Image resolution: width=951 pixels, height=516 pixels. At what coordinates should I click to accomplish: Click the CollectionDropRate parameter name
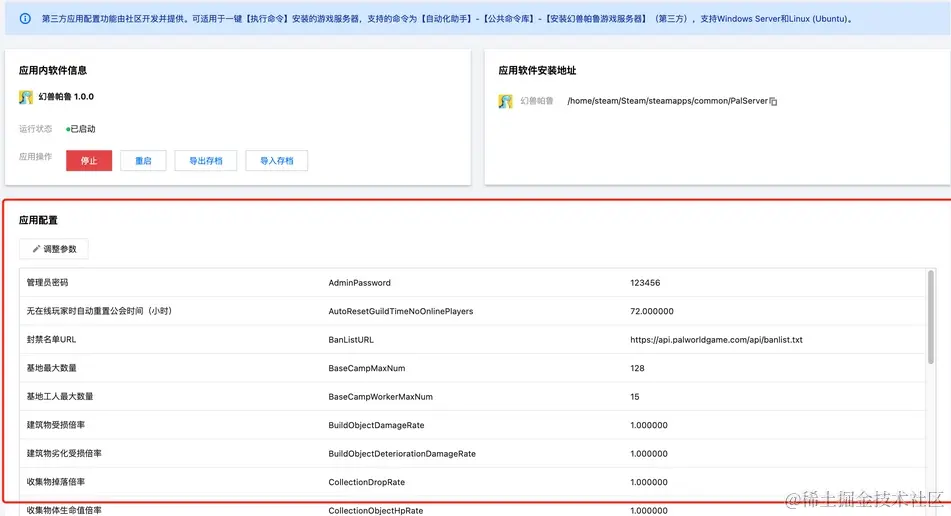(x=367, y=483)
